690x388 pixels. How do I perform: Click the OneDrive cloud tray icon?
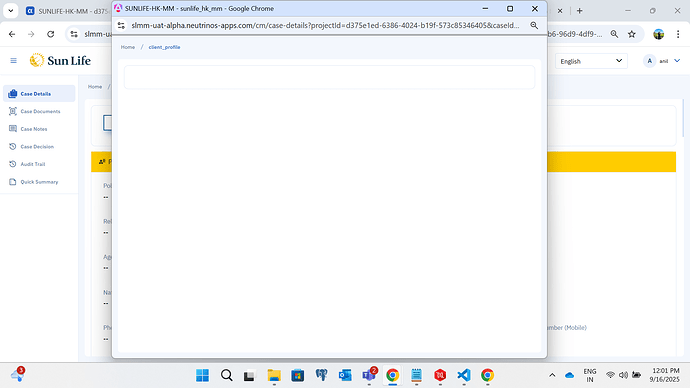pos(569,375)
